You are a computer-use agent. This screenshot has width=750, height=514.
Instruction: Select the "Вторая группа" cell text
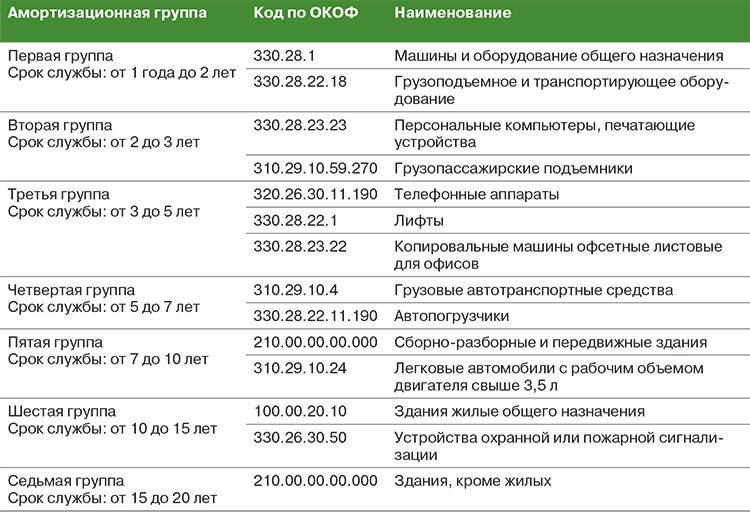click(60, 126)
